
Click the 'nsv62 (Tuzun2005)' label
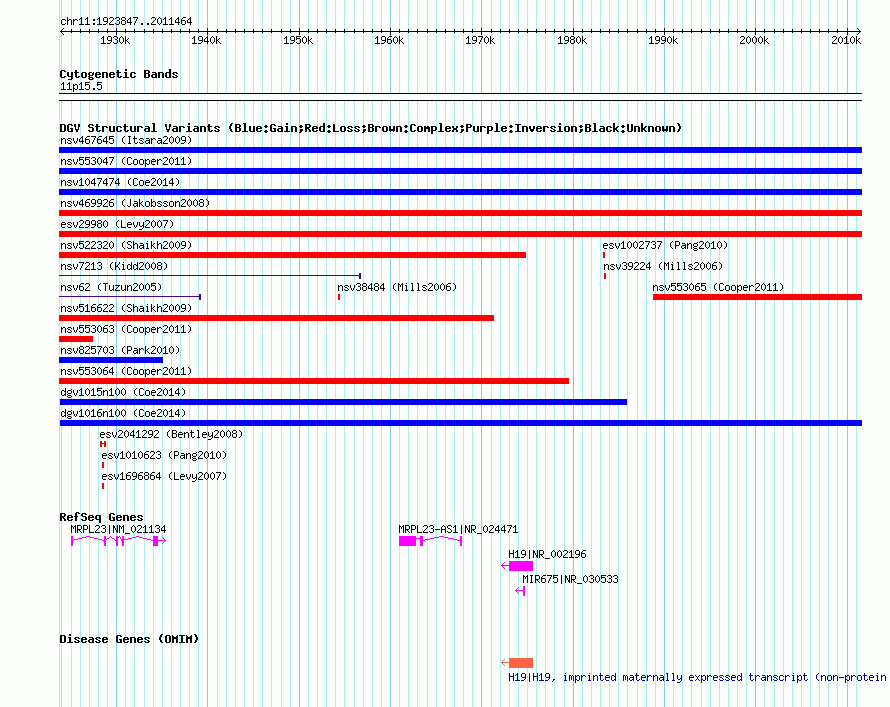[x=111, y=287]
